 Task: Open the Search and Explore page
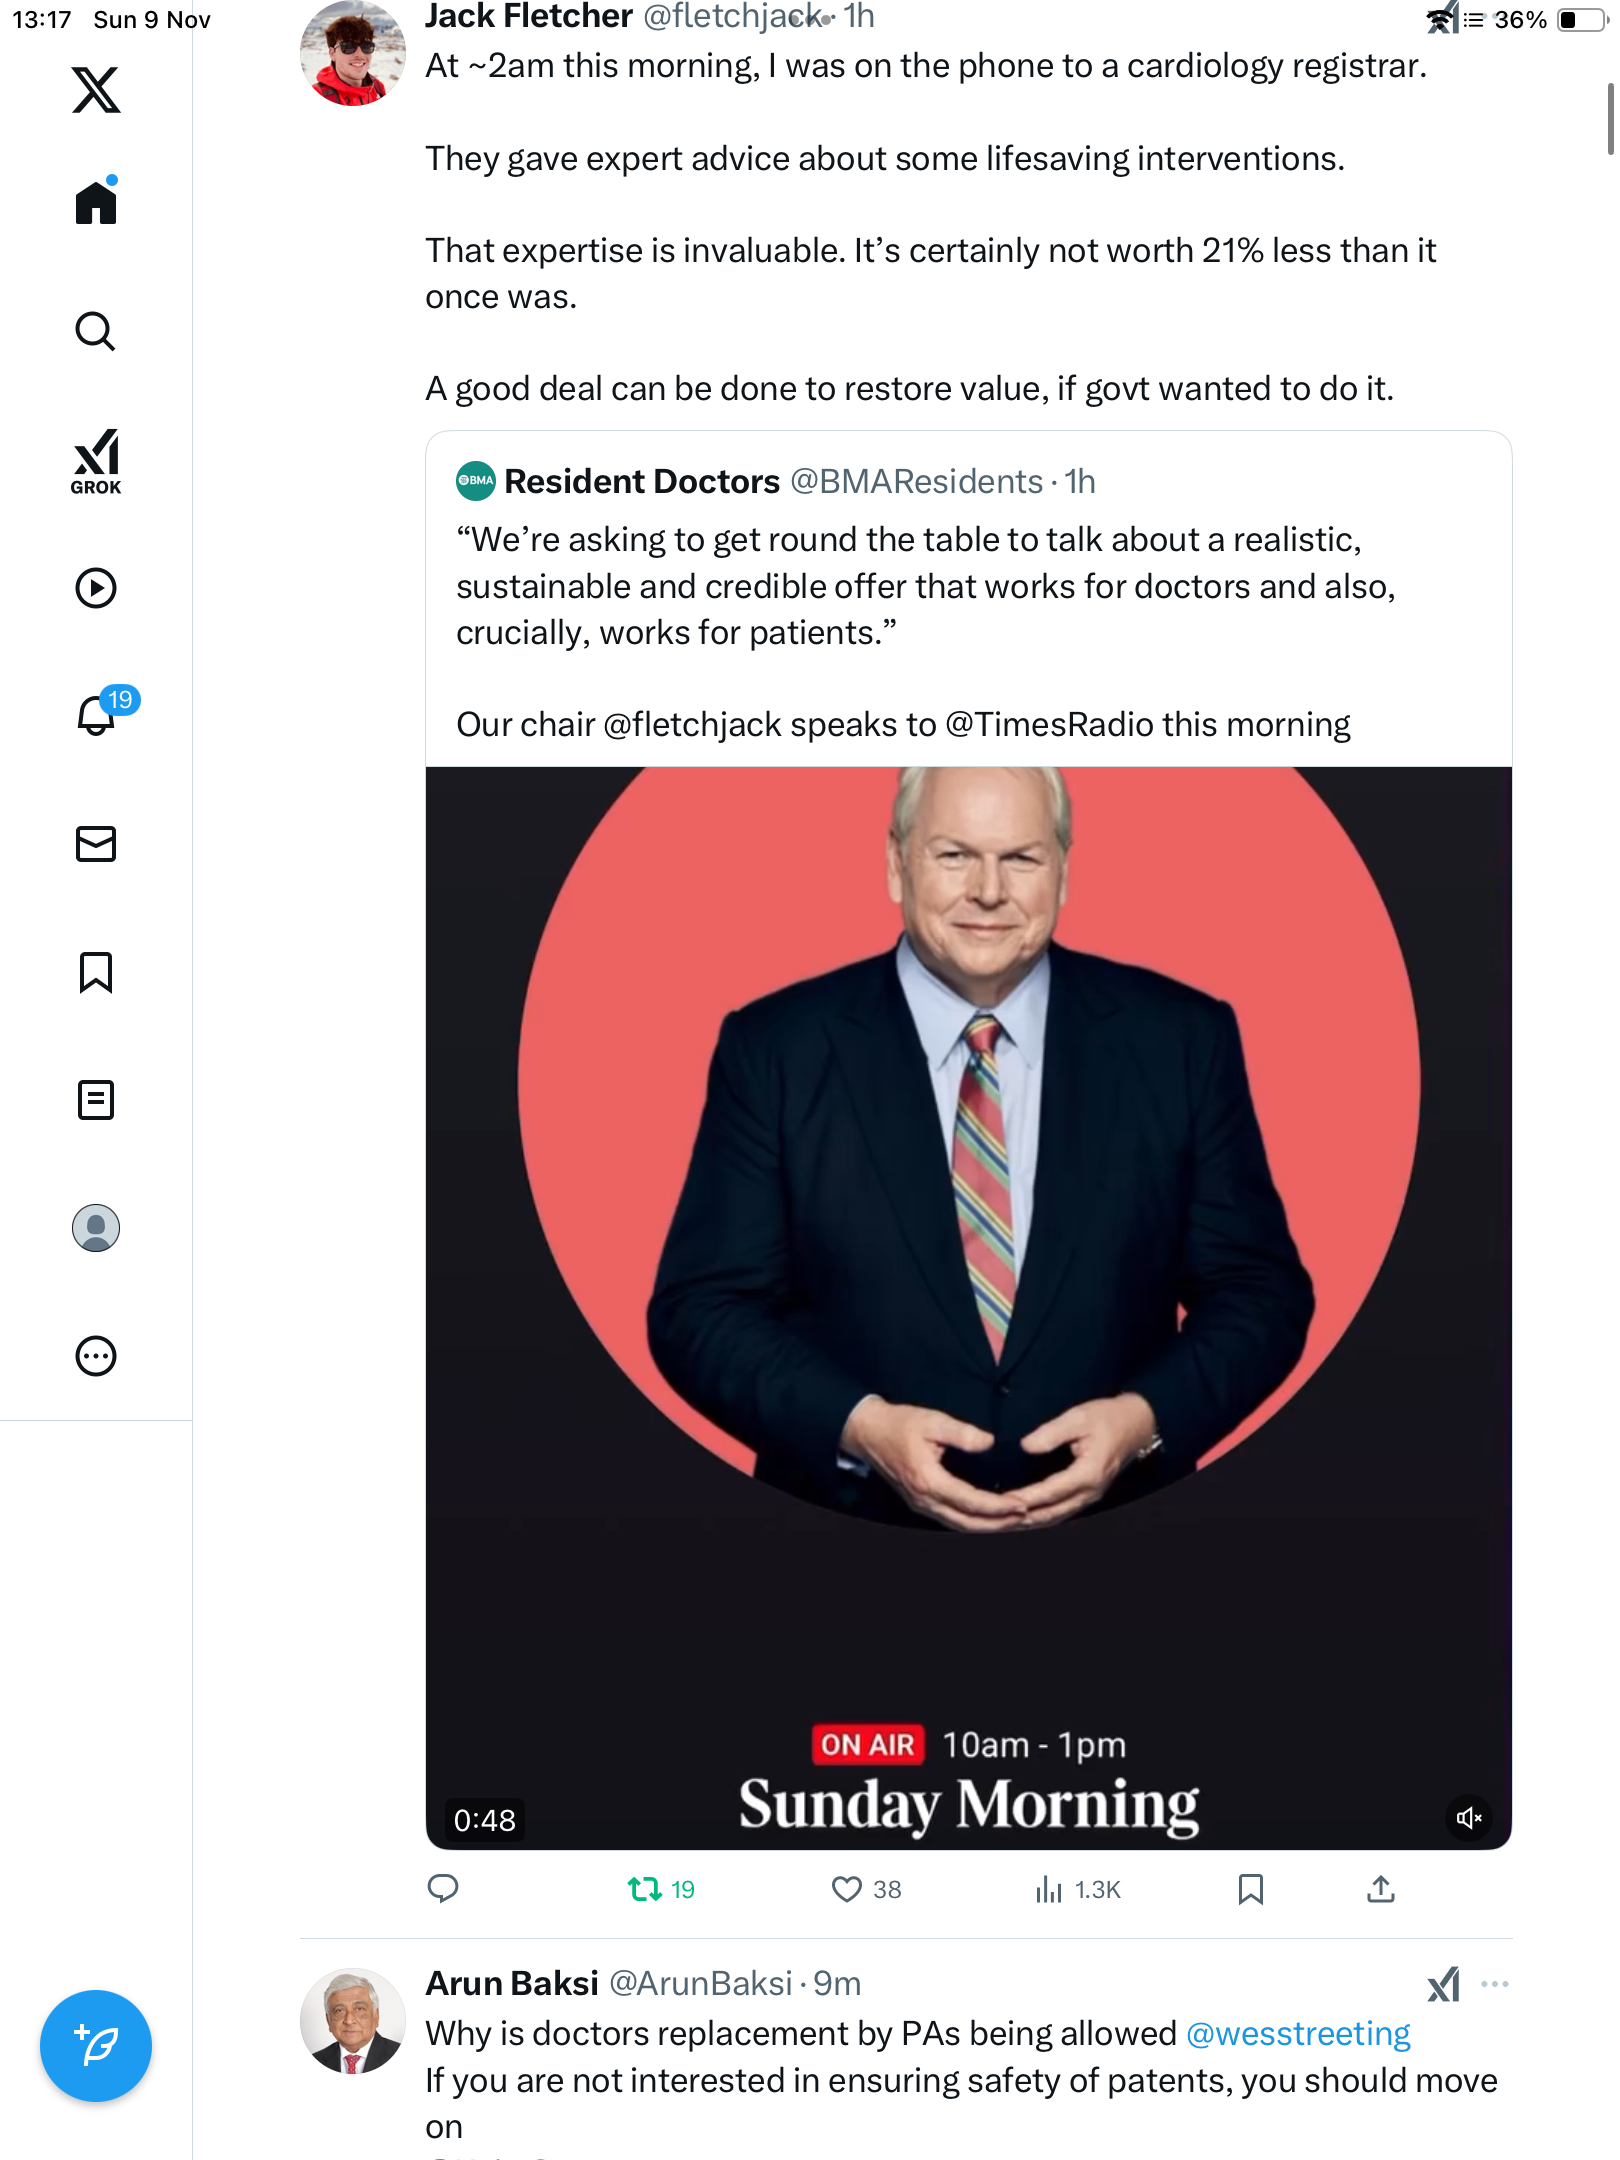tap(96, 331)
